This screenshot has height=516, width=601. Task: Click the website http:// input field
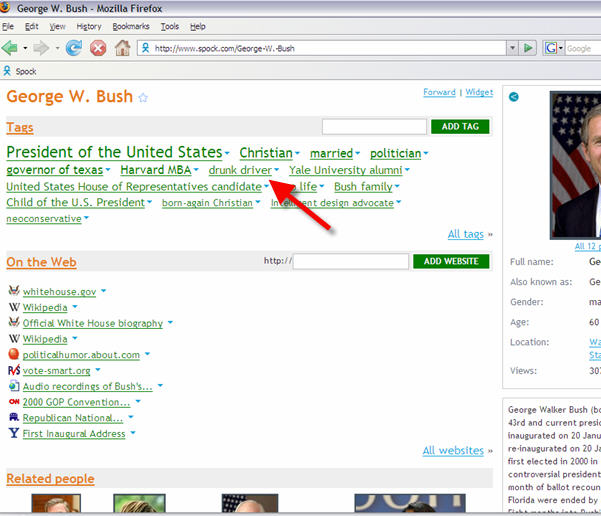[x=351, y=261]
